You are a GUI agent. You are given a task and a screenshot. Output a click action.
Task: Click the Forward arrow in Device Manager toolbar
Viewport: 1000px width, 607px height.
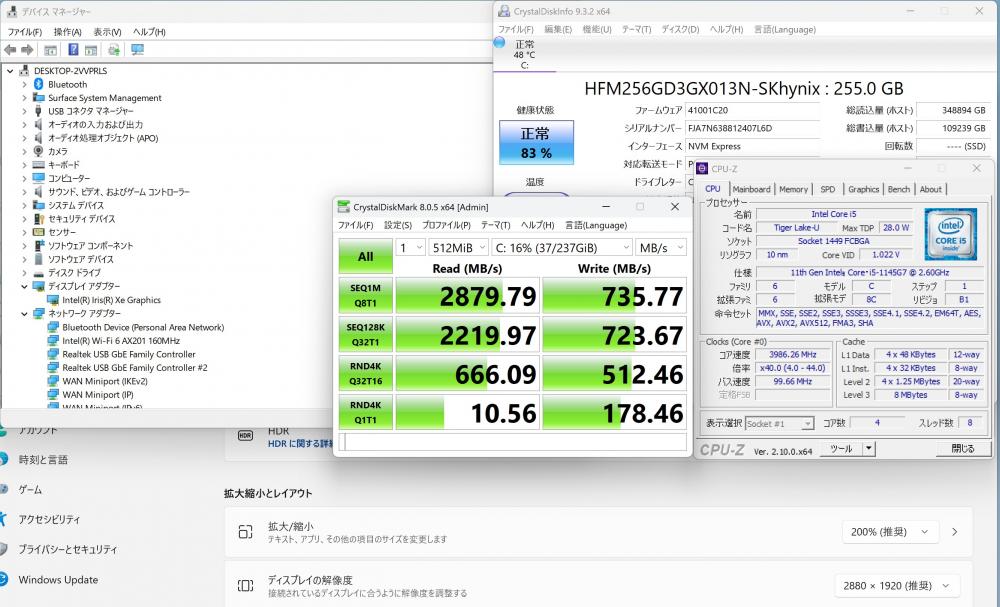[27, 50]
